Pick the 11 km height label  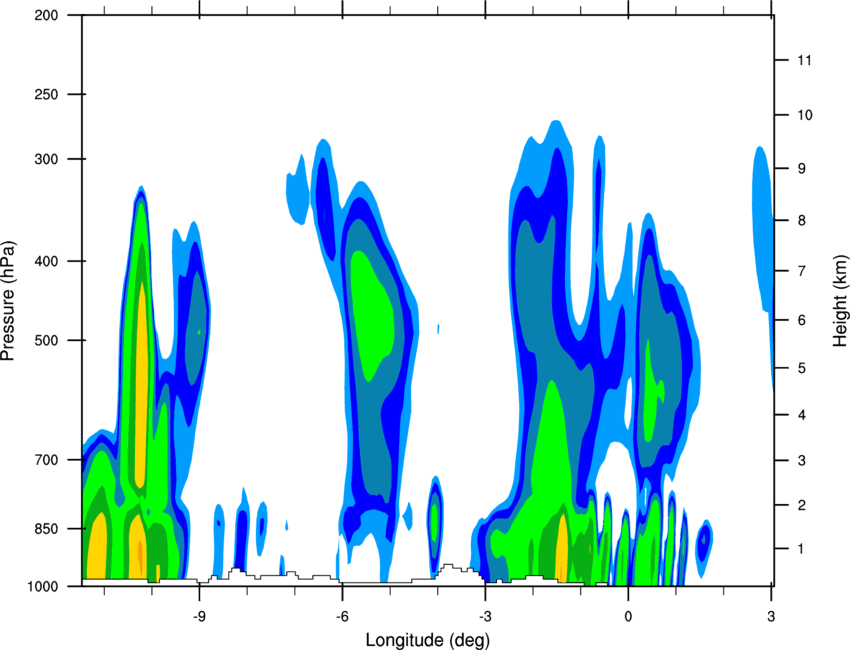point(804,60)
